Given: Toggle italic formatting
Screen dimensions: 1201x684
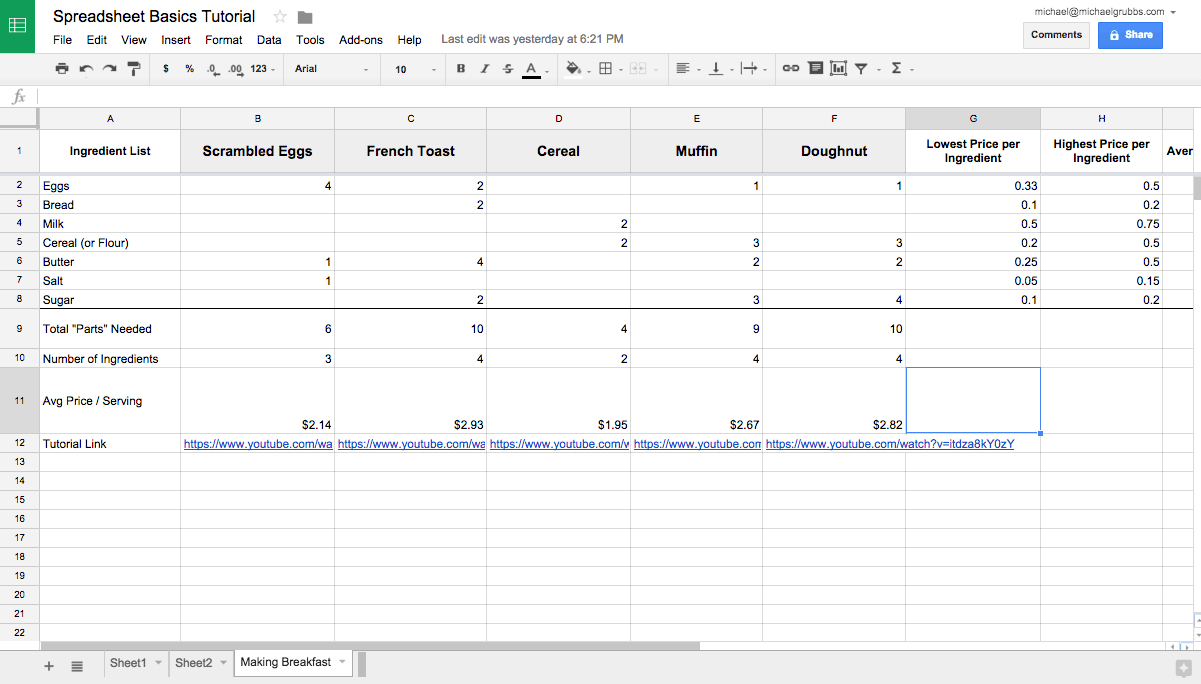Looking at the screenshot, I should pos(483,68).
